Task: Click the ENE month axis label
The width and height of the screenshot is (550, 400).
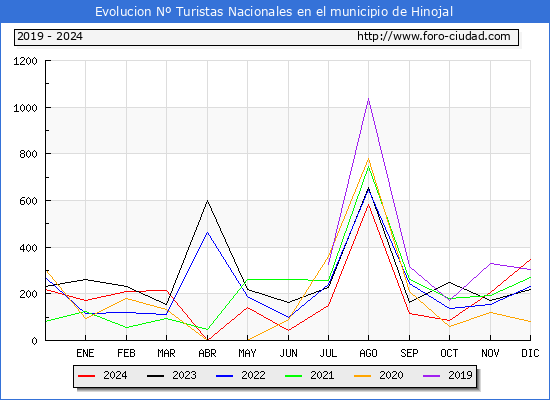Action: (x=85, y=353)
